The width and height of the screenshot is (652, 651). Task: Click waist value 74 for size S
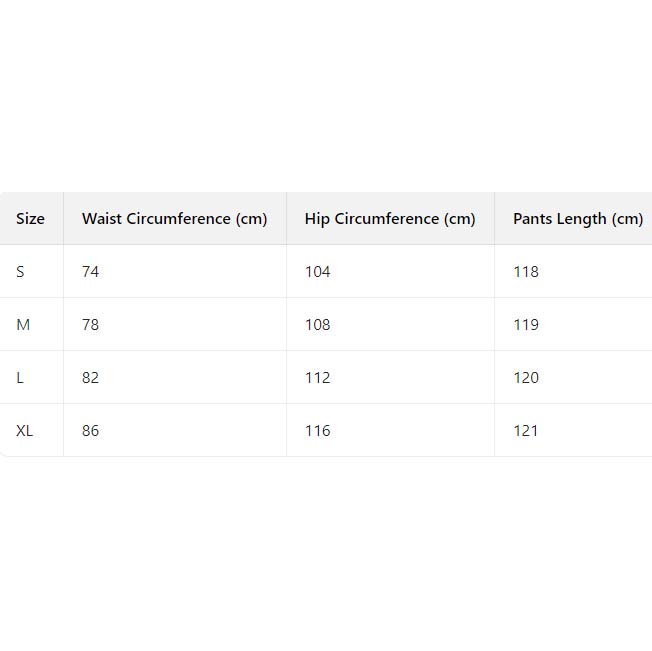[x=91, y=272]
